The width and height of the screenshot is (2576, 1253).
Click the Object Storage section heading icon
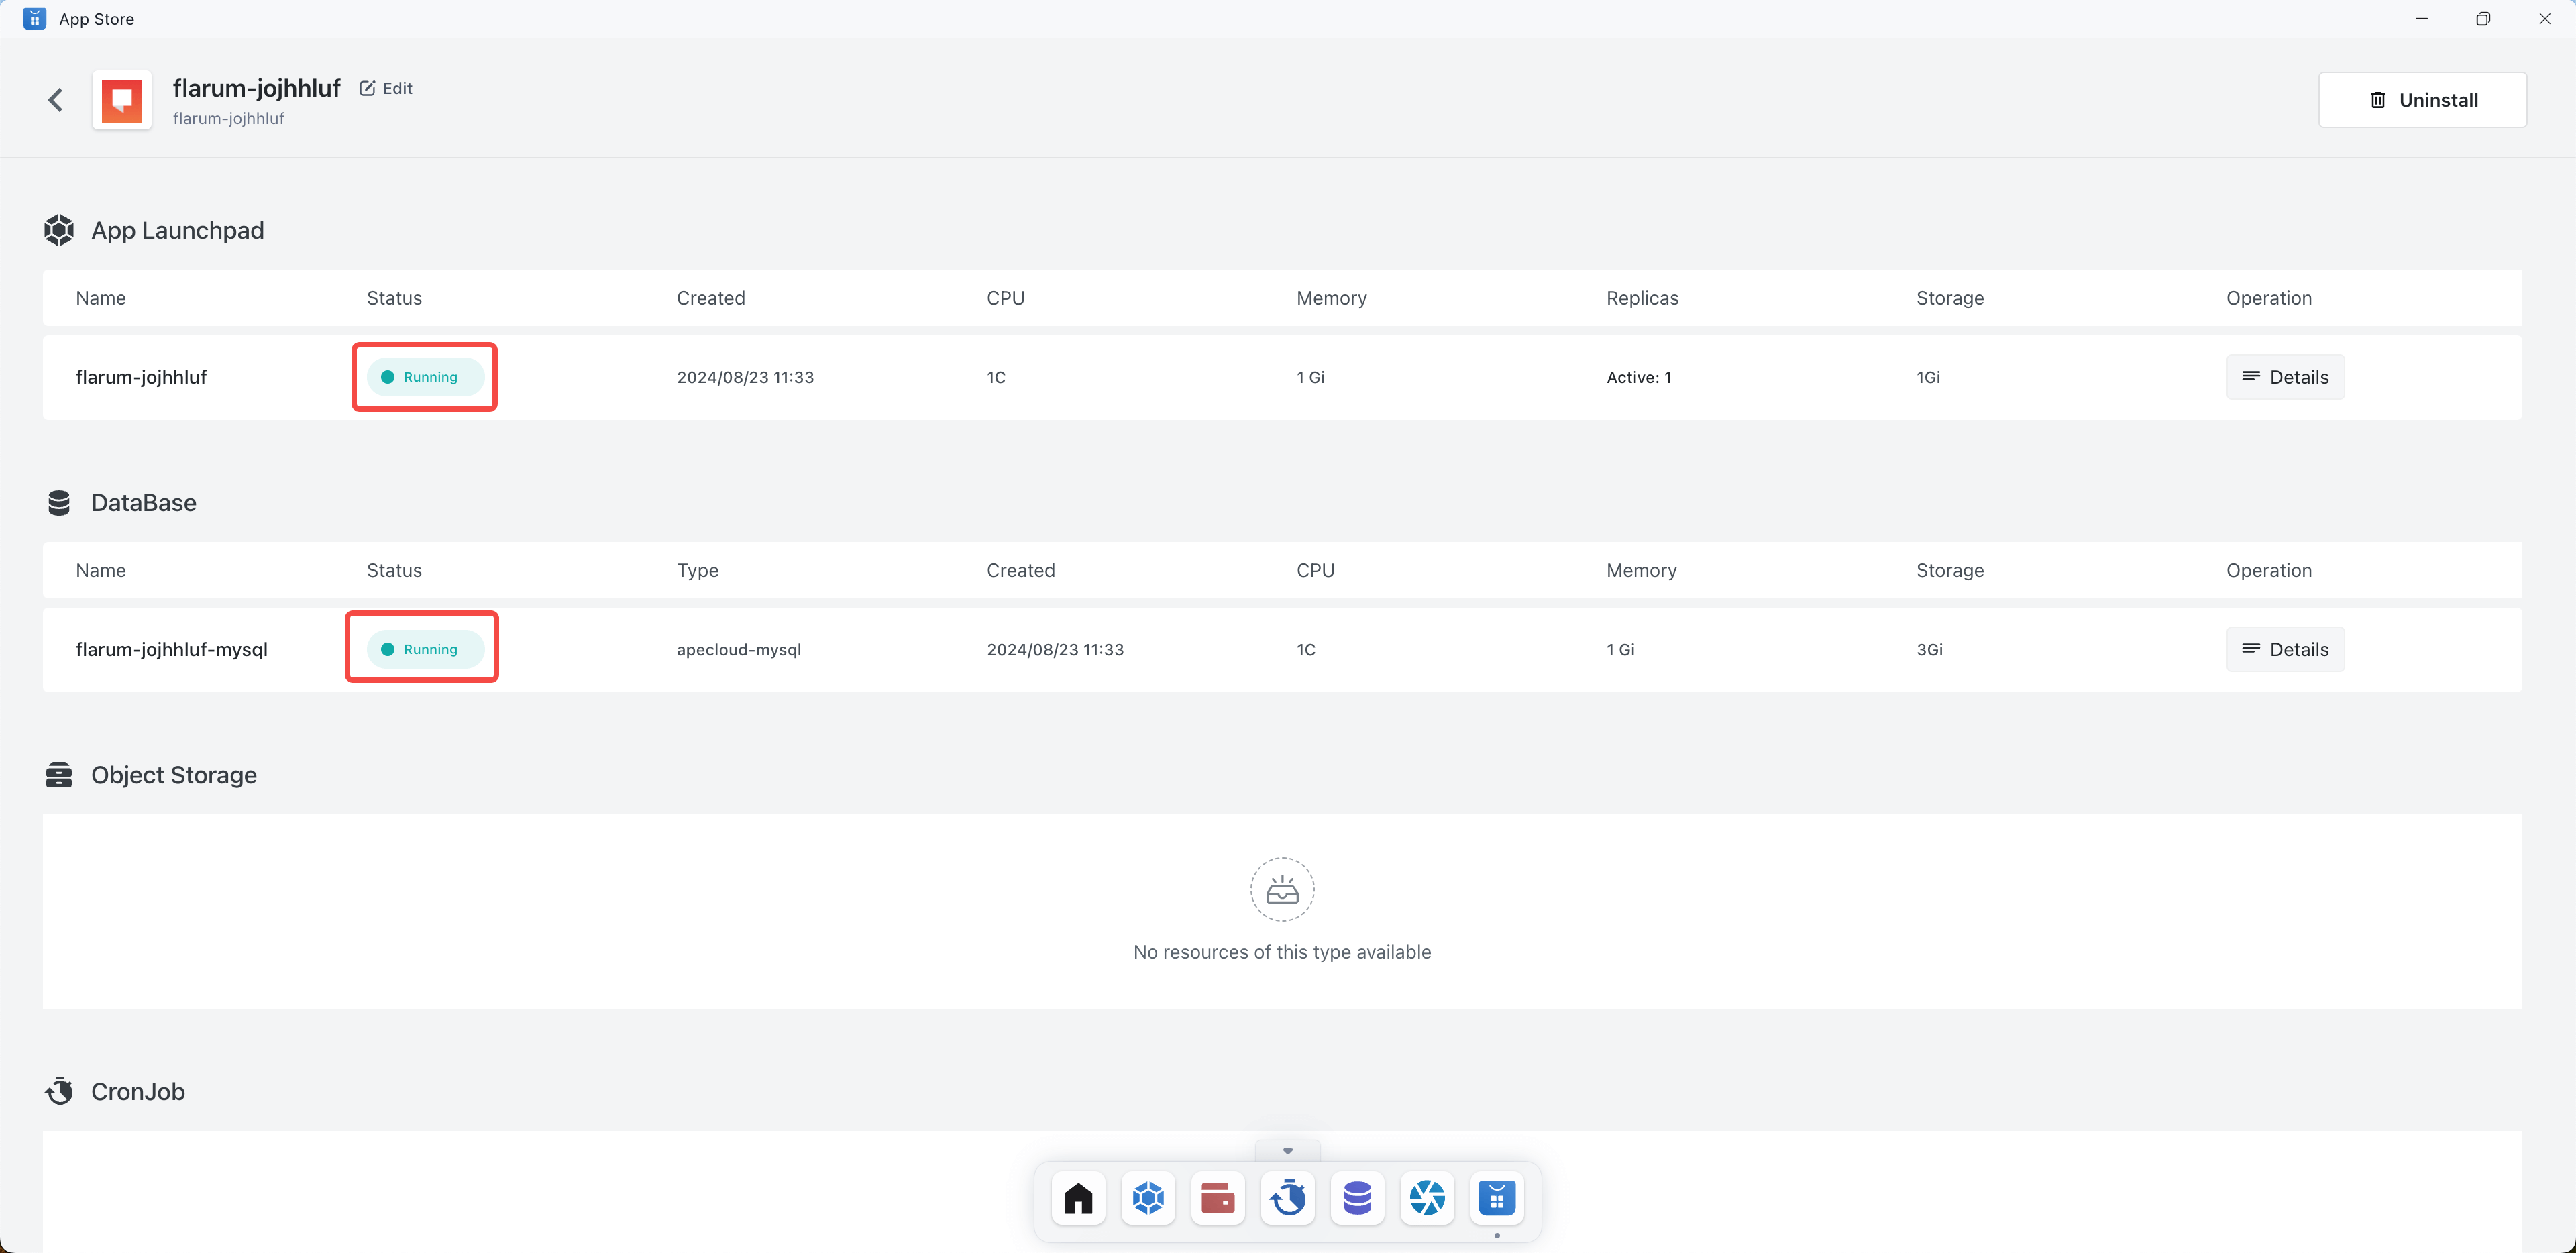[59, 775]
